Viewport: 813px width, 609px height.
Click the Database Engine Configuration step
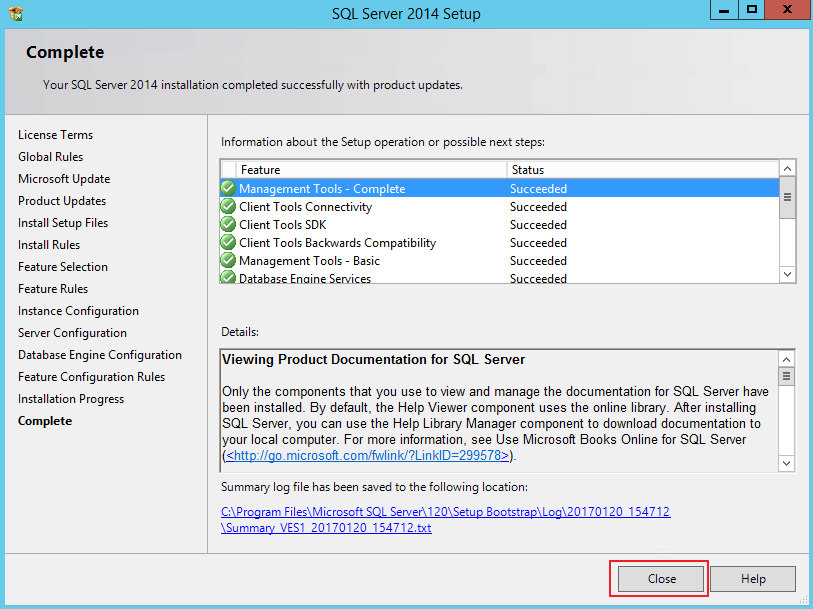point(100,355)
